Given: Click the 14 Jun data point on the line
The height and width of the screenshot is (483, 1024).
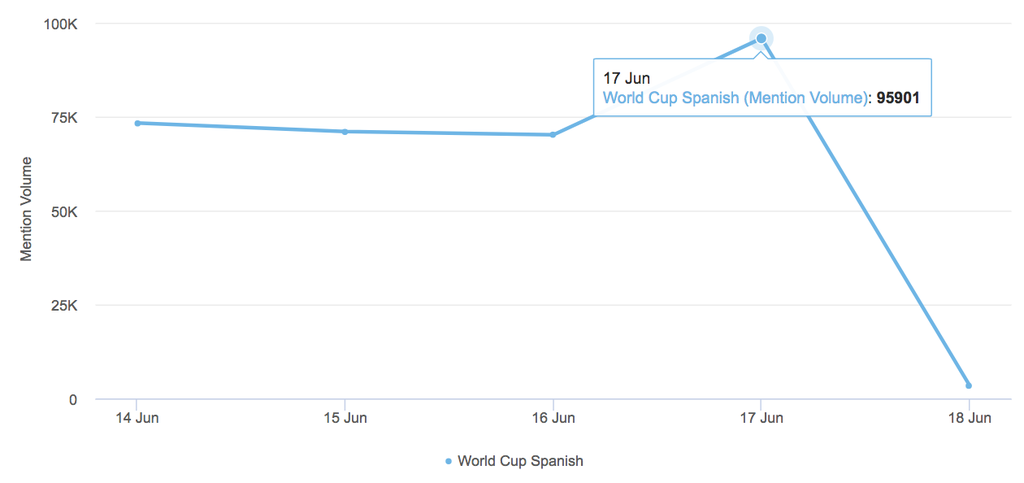Looking at the screenshot, I should [x=137, y=123].
